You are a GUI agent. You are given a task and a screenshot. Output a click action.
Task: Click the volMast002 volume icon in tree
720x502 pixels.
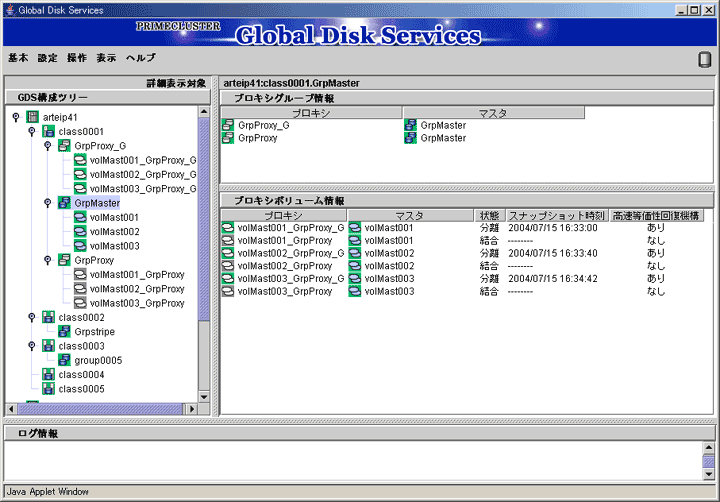pyautogui.click(x=80, y=231)
